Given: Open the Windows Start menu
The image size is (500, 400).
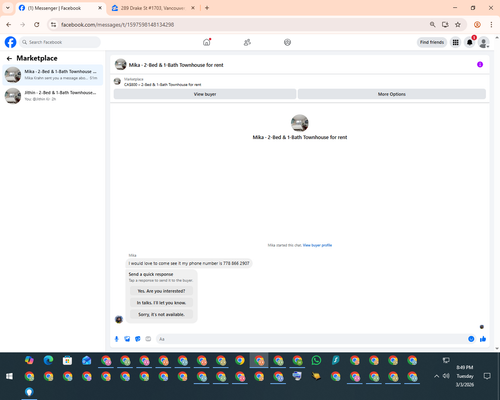Looking at the screenshot, I should pos(9,376).
